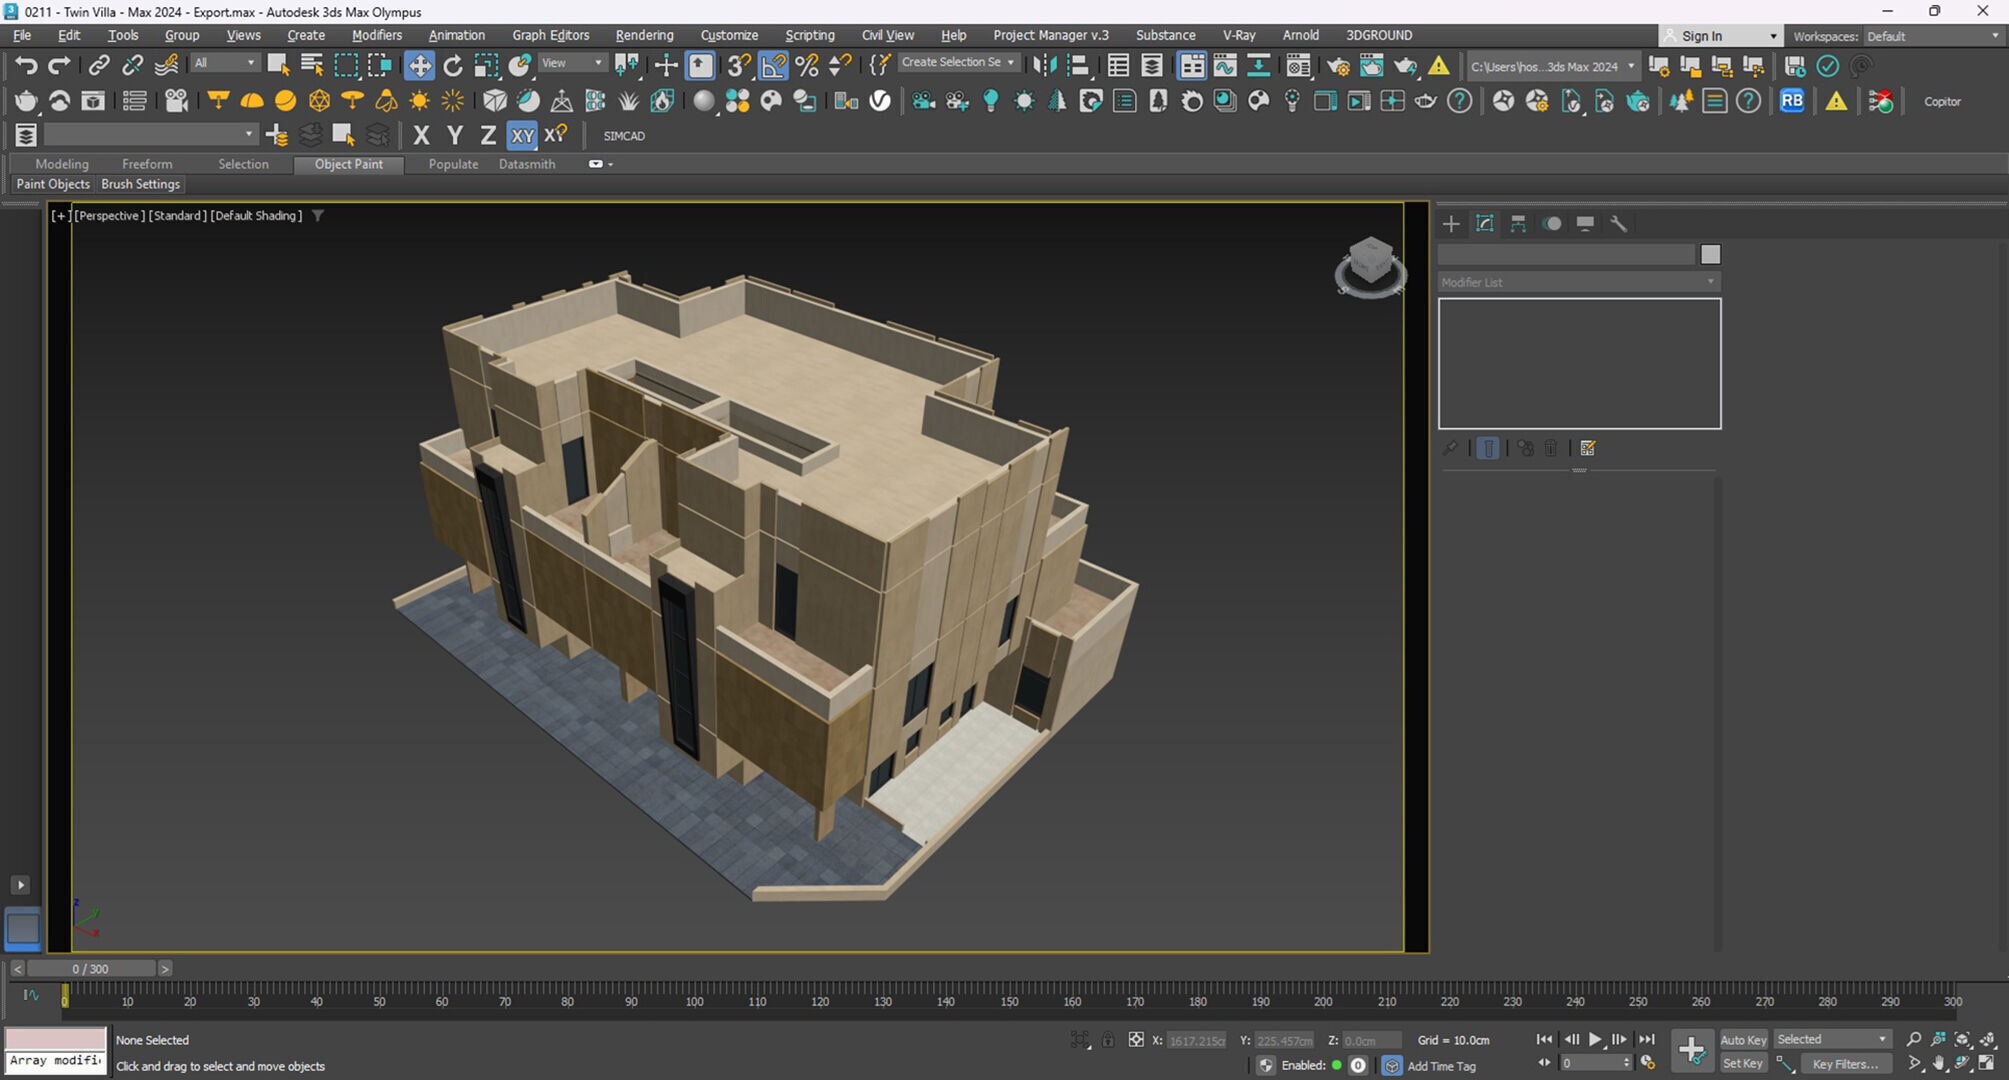Open the Key Filters dialog
2009x1080 pixels.
point(1846,1064)
